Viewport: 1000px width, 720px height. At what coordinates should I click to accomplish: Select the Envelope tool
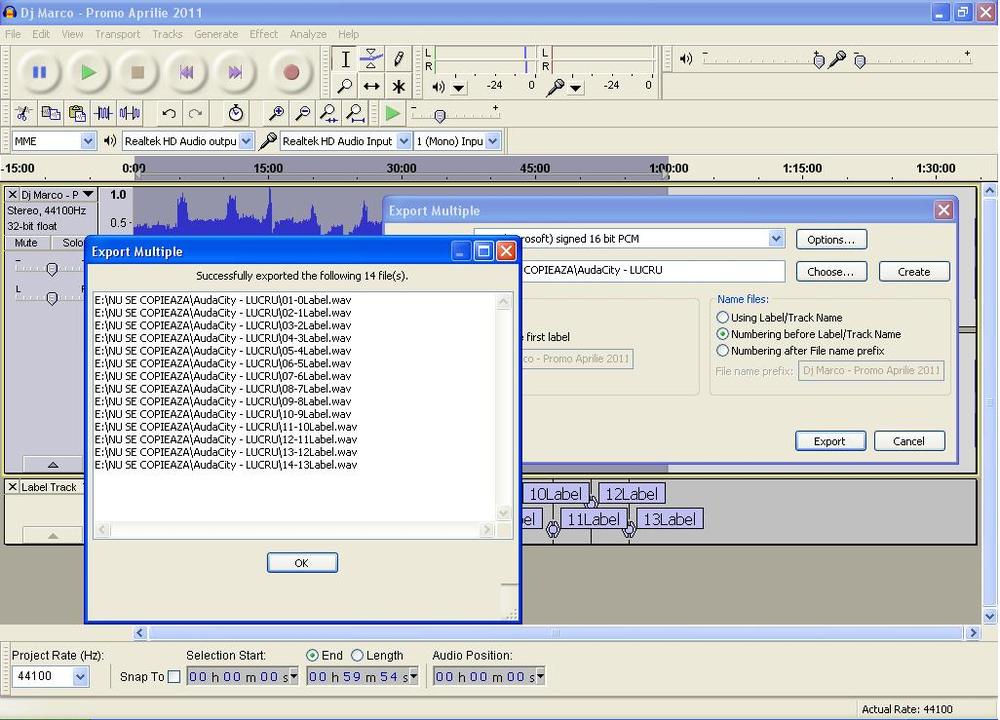pyautogui.click(x=371, y=59)
